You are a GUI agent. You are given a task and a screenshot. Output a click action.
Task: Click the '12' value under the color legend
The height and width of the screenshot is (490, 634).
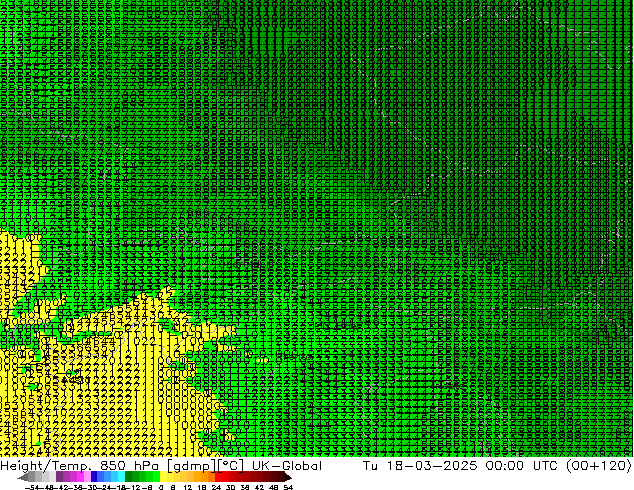tap(188, 487)
